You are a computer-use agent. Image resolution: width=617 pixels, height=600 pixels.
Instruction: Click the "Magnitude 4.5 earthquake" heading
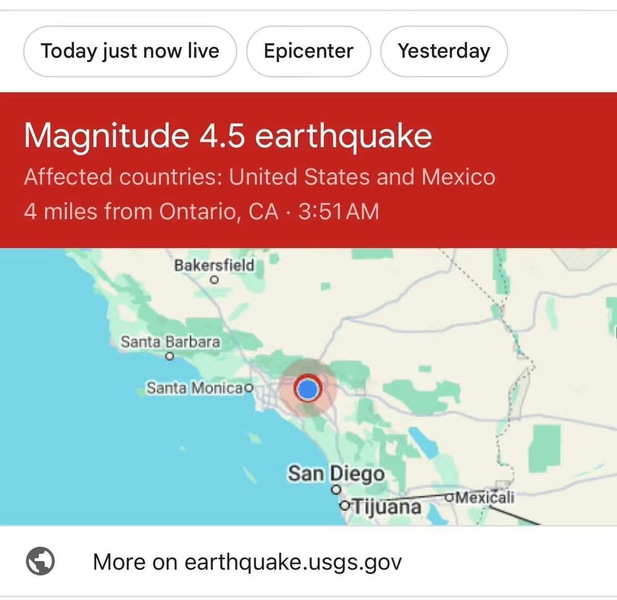tap(228, 135)
